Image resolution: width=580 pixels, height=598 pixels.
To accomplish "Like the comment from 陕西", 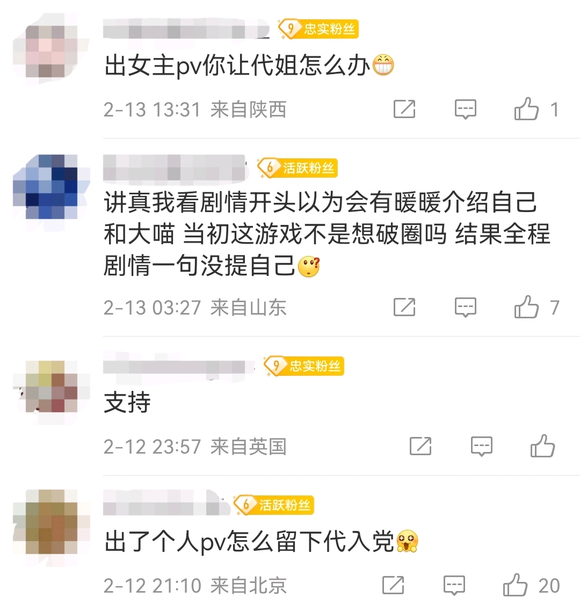I will [x=527, y=109].
